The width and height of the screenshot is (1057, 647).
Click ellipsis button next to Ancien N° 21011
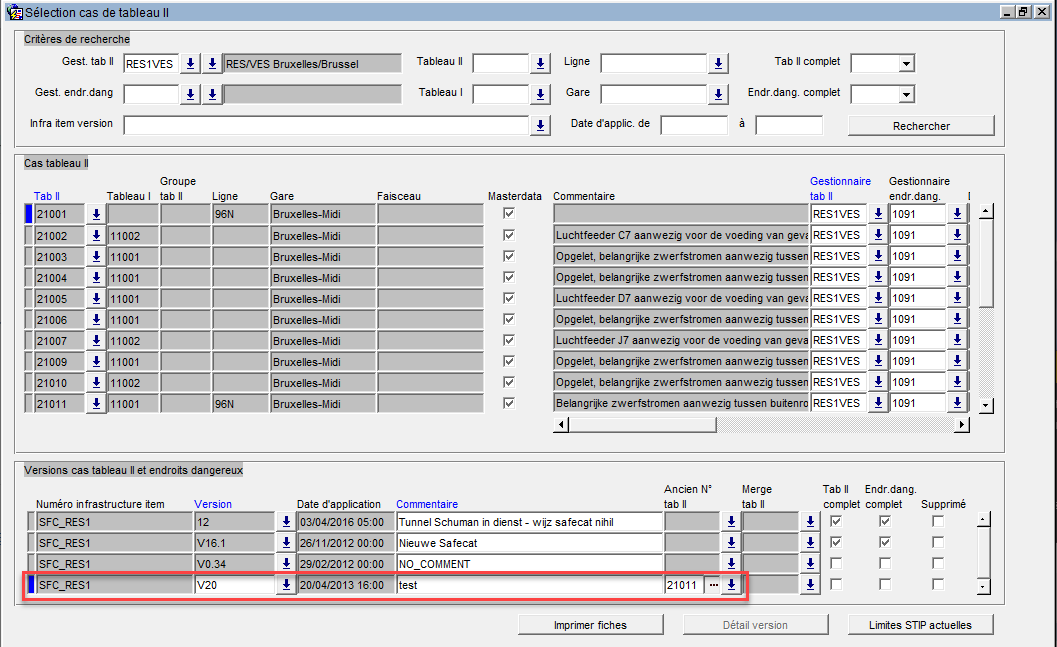(x=713, y=584)
